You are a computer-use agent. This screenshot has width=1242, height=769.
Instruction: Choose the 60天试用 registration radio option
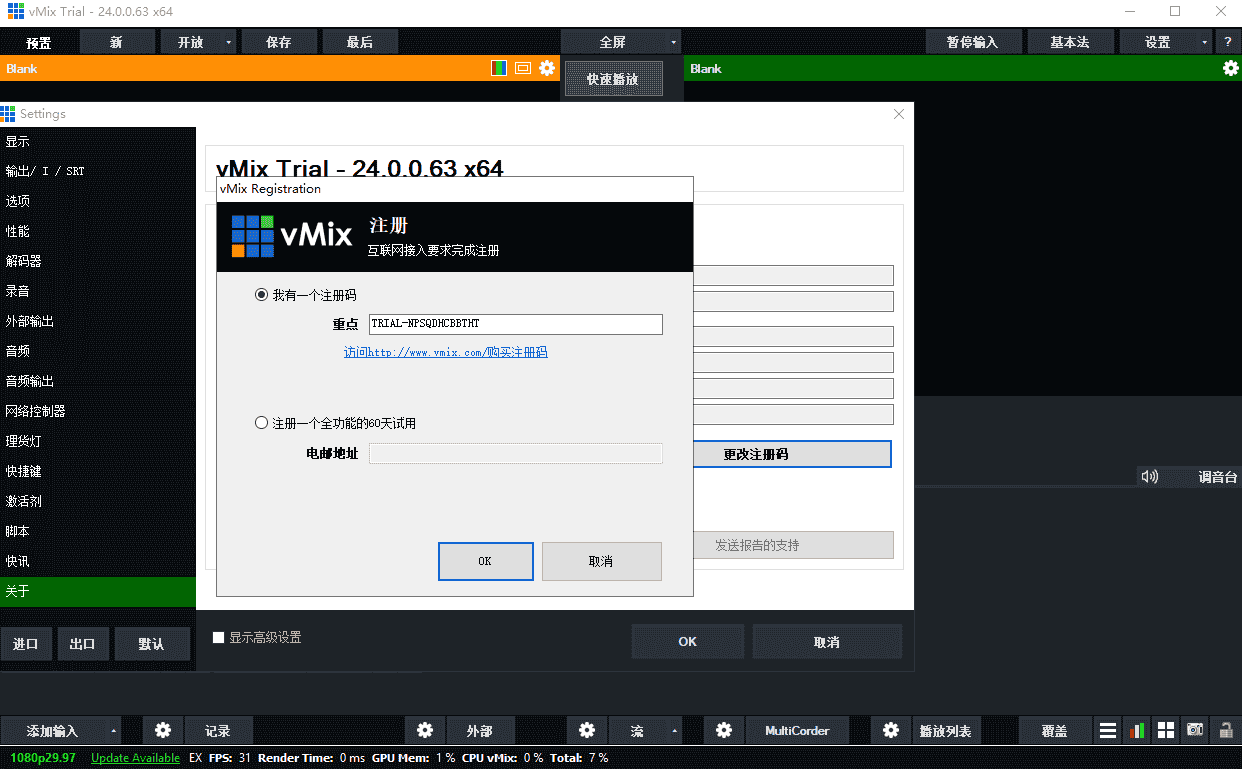(262, 423)
